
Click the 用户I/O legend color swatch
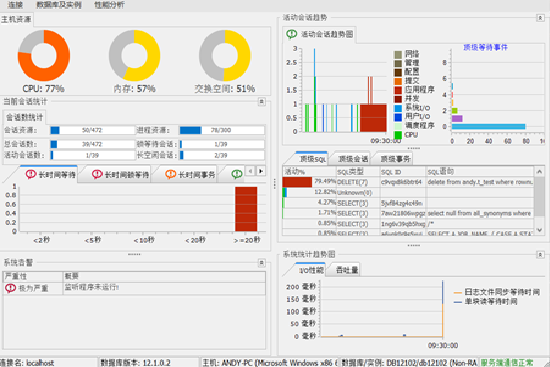[x=398, y=117]
